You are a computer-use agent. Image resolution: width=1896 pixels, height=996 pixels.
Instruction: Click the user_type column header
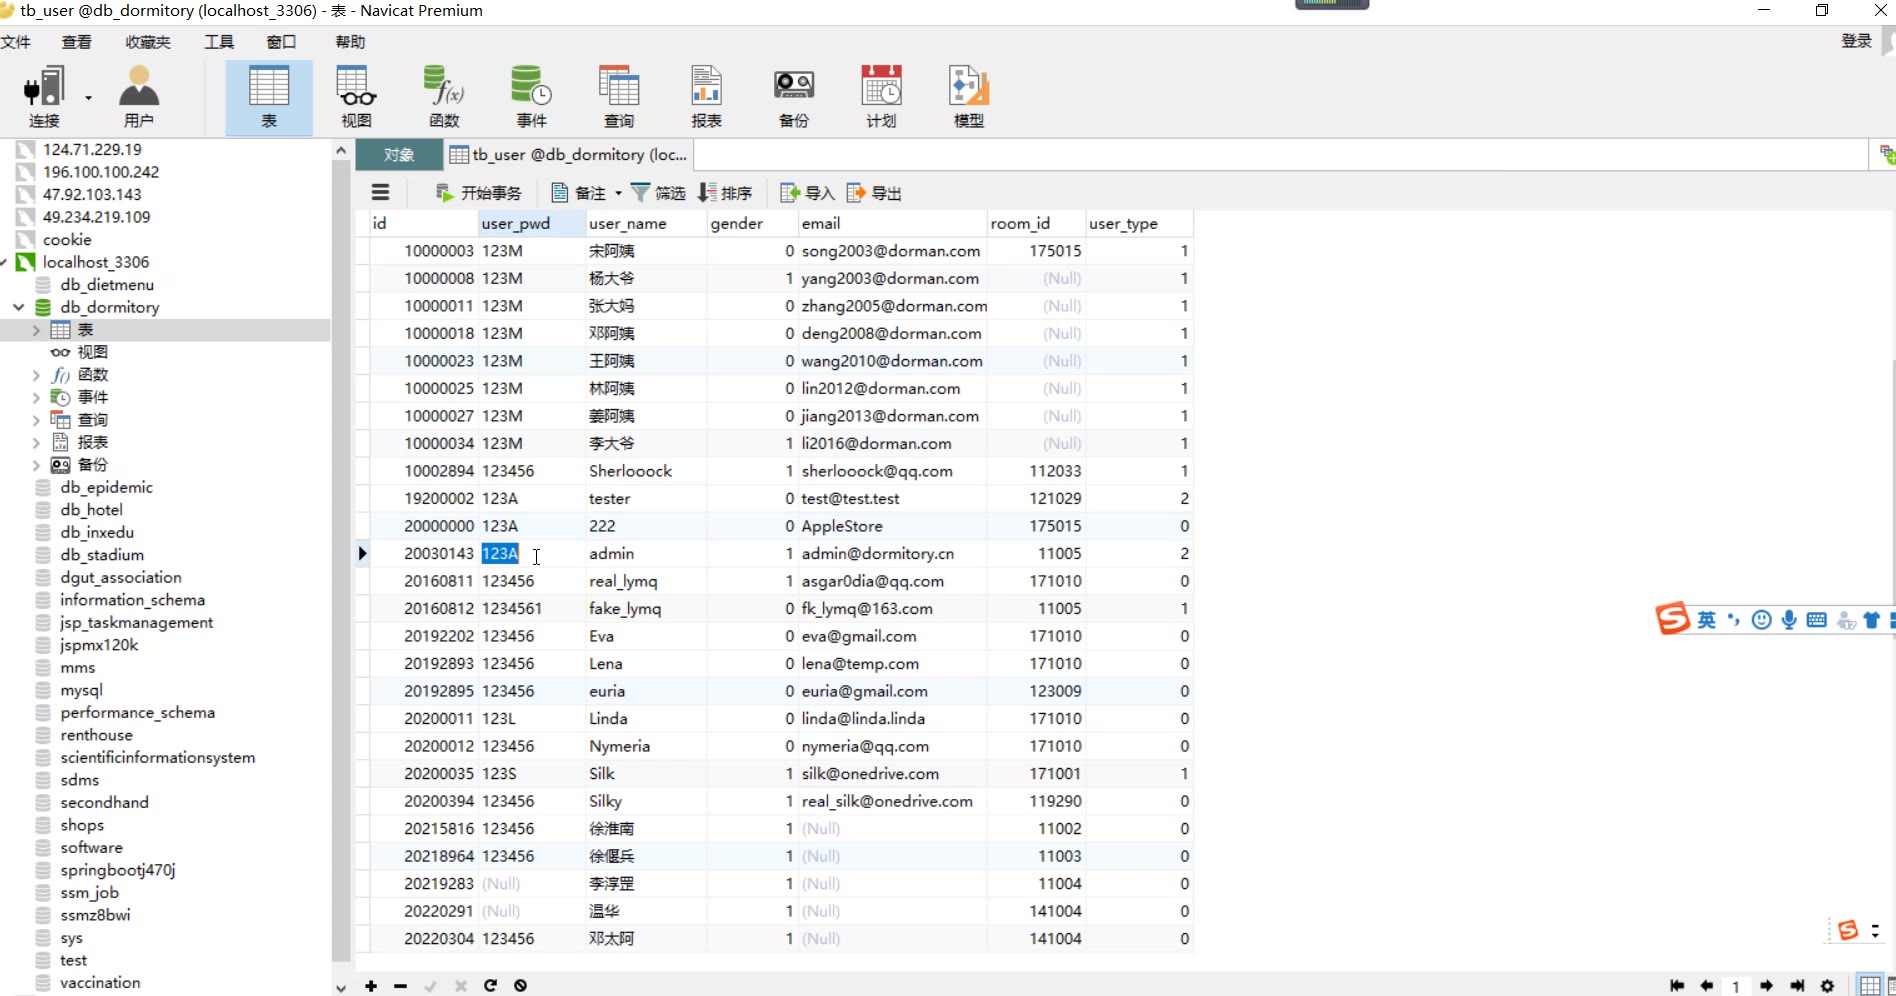pyautogui.click(x=1139, y=223)
